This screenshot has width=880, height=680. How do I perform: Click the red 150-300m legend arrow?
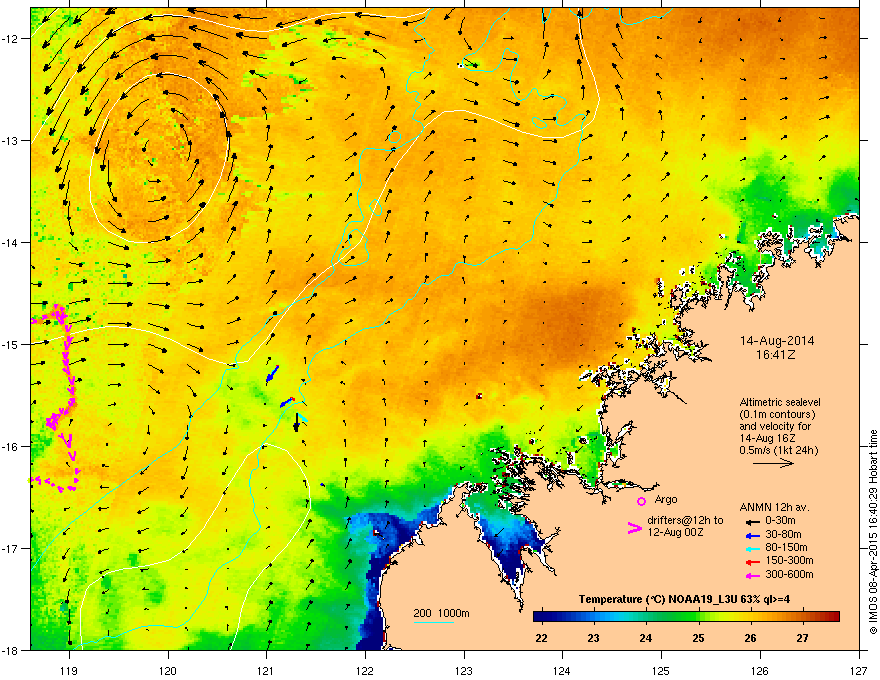(752, 562)
